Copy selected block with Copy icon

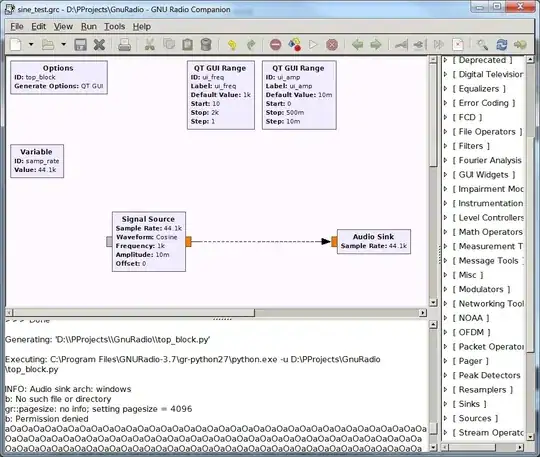click(169, 45)
